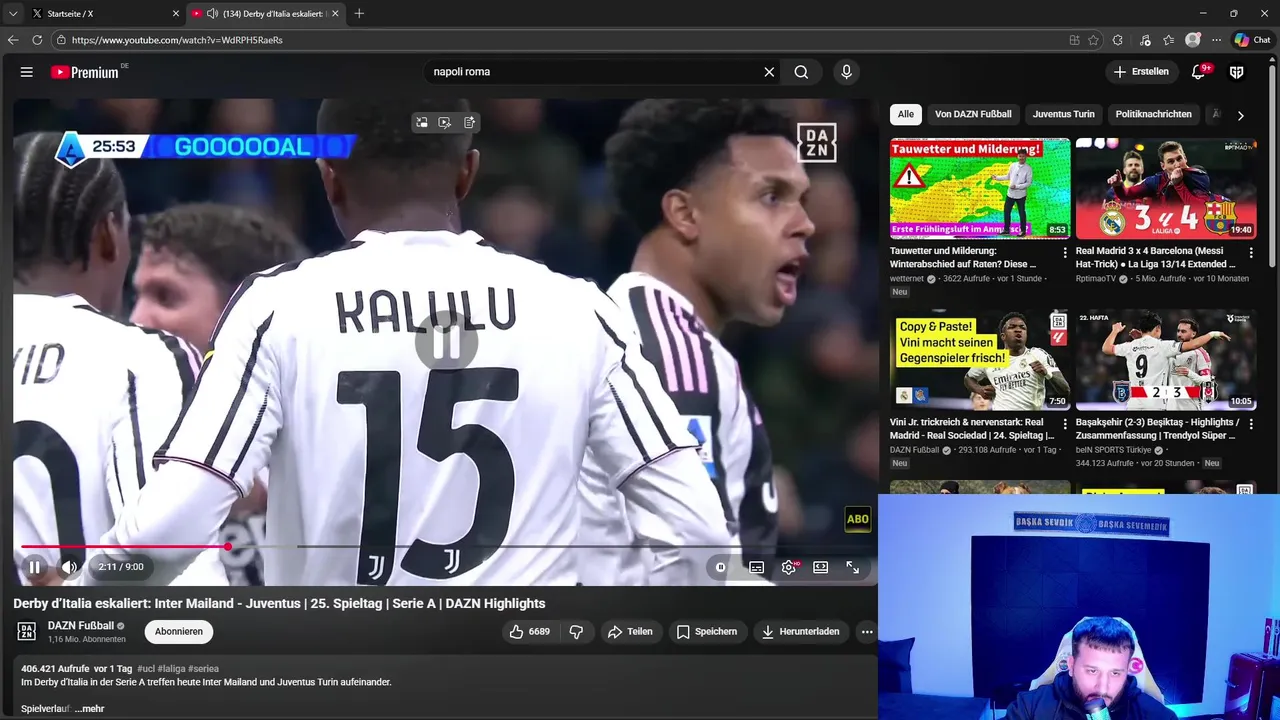
Task: Focus the browser address bar URL
Action: [x=177, y=40]
